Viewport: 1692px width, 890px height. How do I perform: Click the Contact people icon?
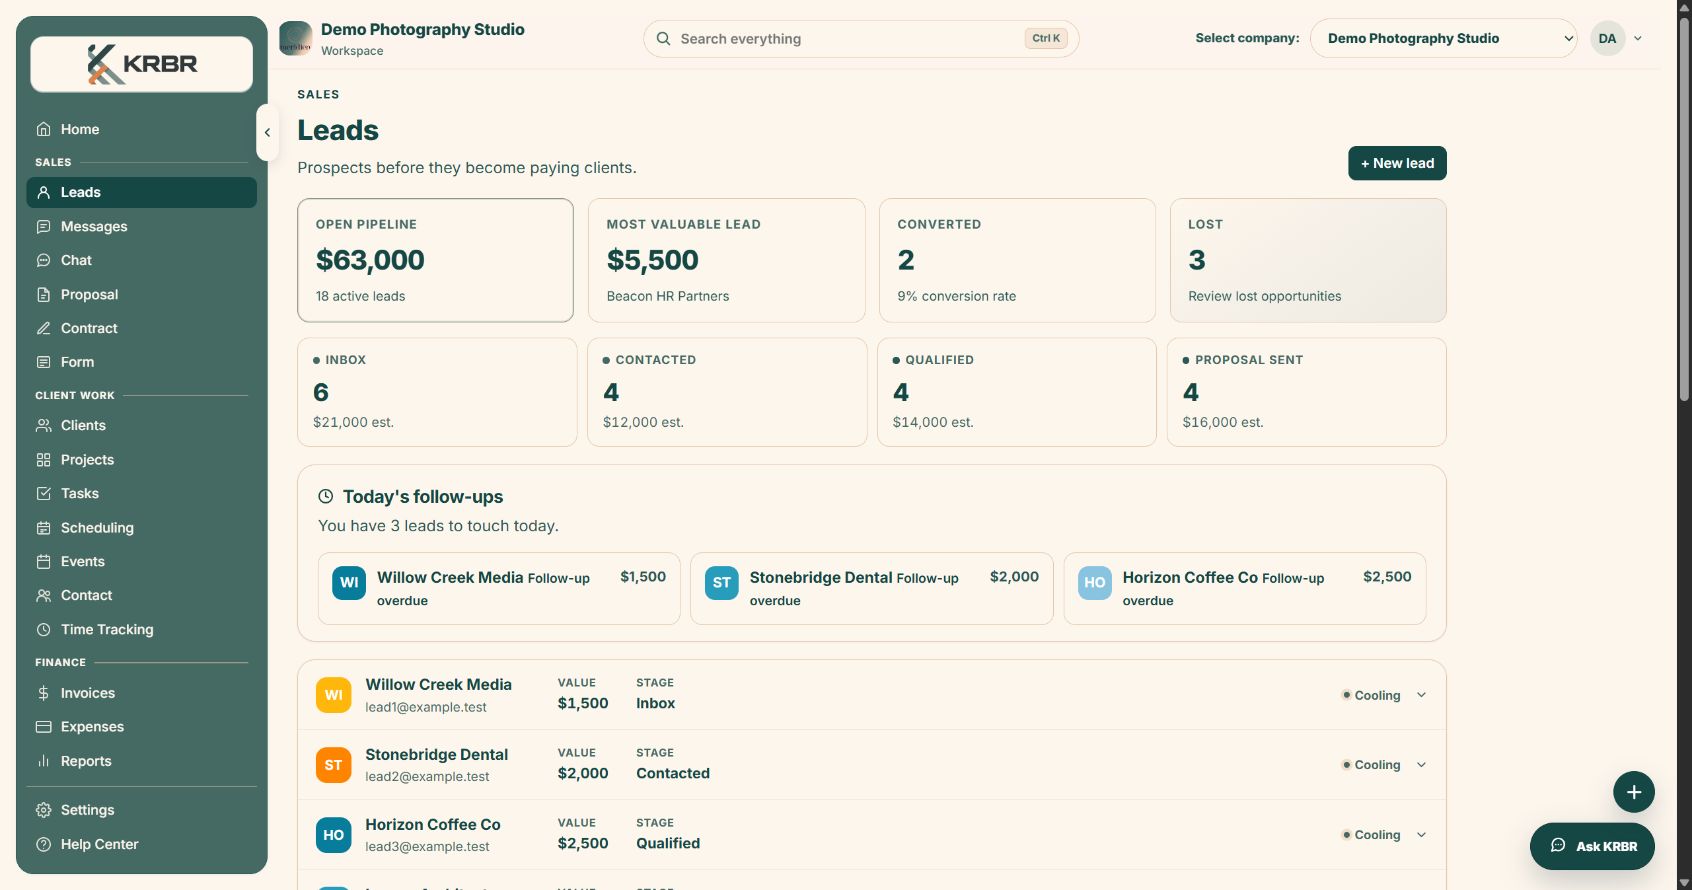tap(43, 595)
